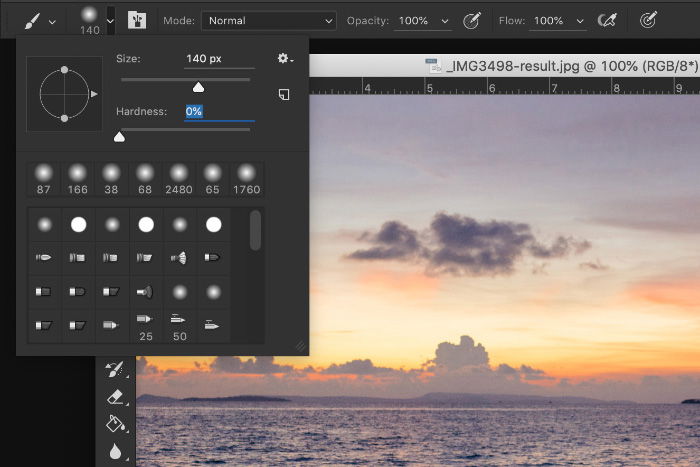Expand the Flow value dropdown arrow
This screenshot has width=700, height=467.
coord(580,21)
